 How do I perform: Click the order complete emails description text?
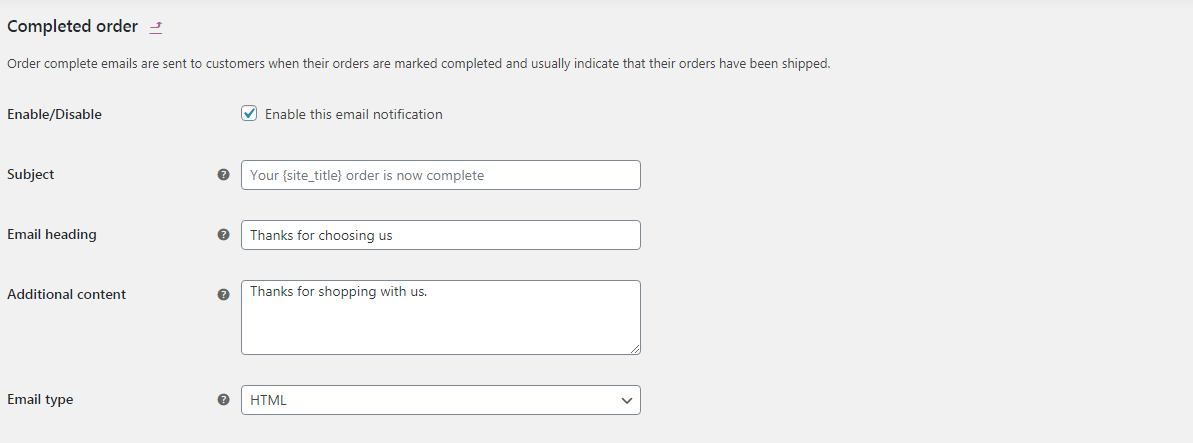click(418, 63)
